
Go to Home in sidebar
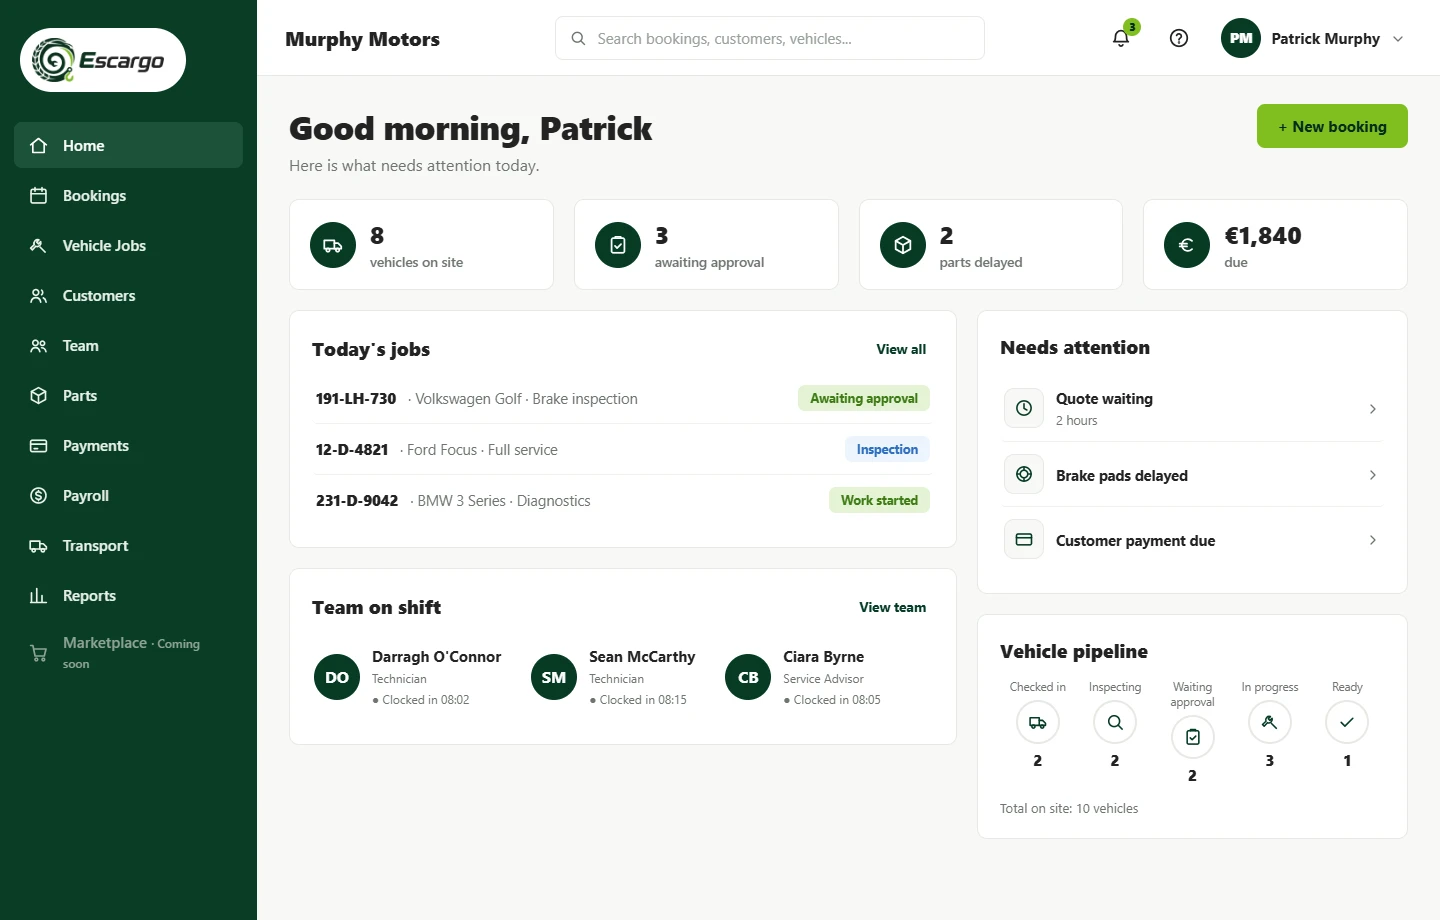point(128,145)
